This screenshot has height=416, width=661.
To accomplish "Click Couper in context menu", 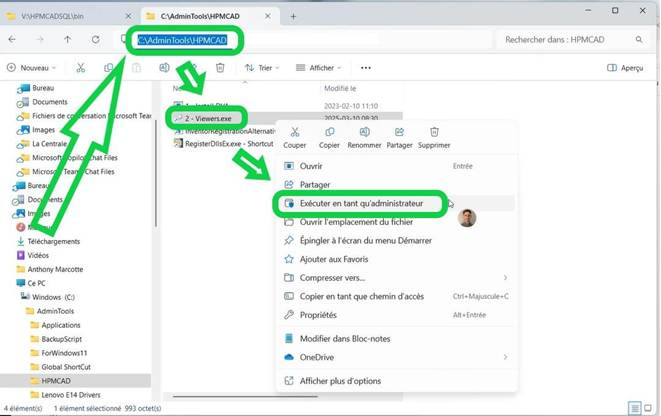I will 294,138.
